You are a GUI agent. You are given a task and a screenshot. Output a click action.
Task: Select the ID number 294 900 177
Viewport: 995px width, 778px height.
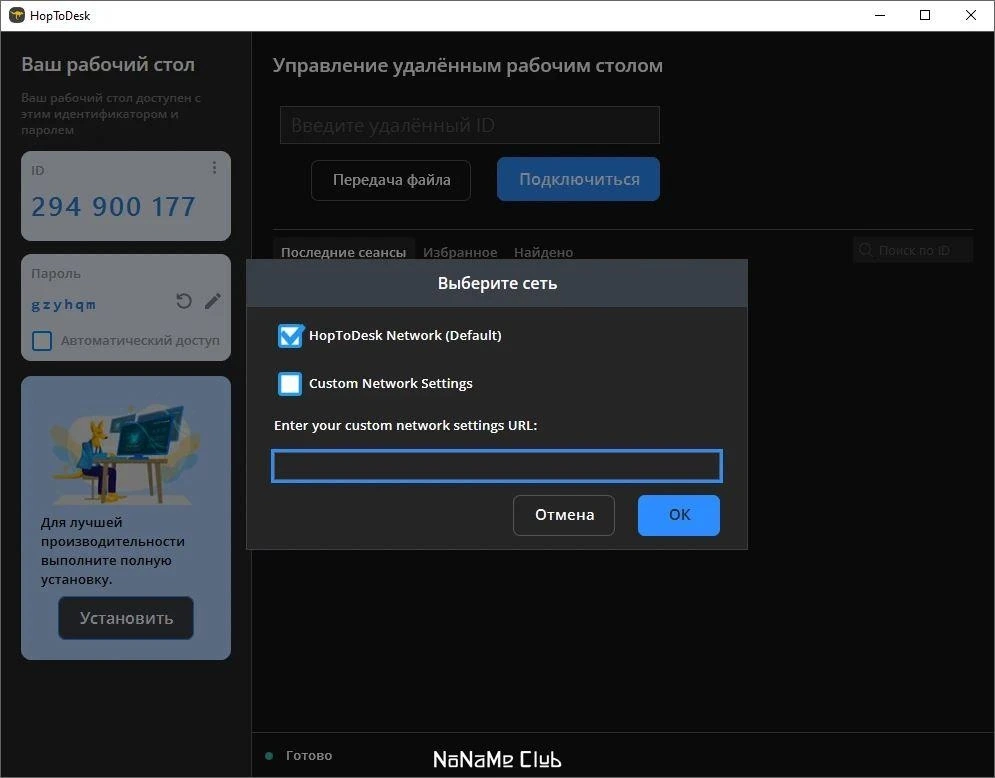(x=114, y=206)
